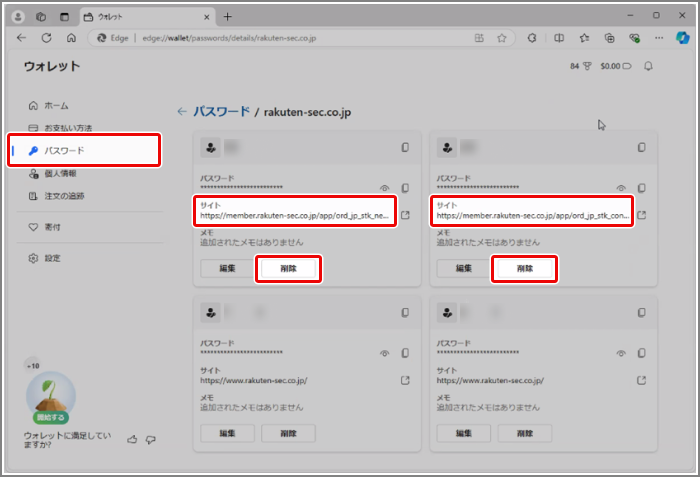Reveal password in bottom-right www.rakuten-sec card
The width and height of the screenshot is (700, 477).
point(621,353)
